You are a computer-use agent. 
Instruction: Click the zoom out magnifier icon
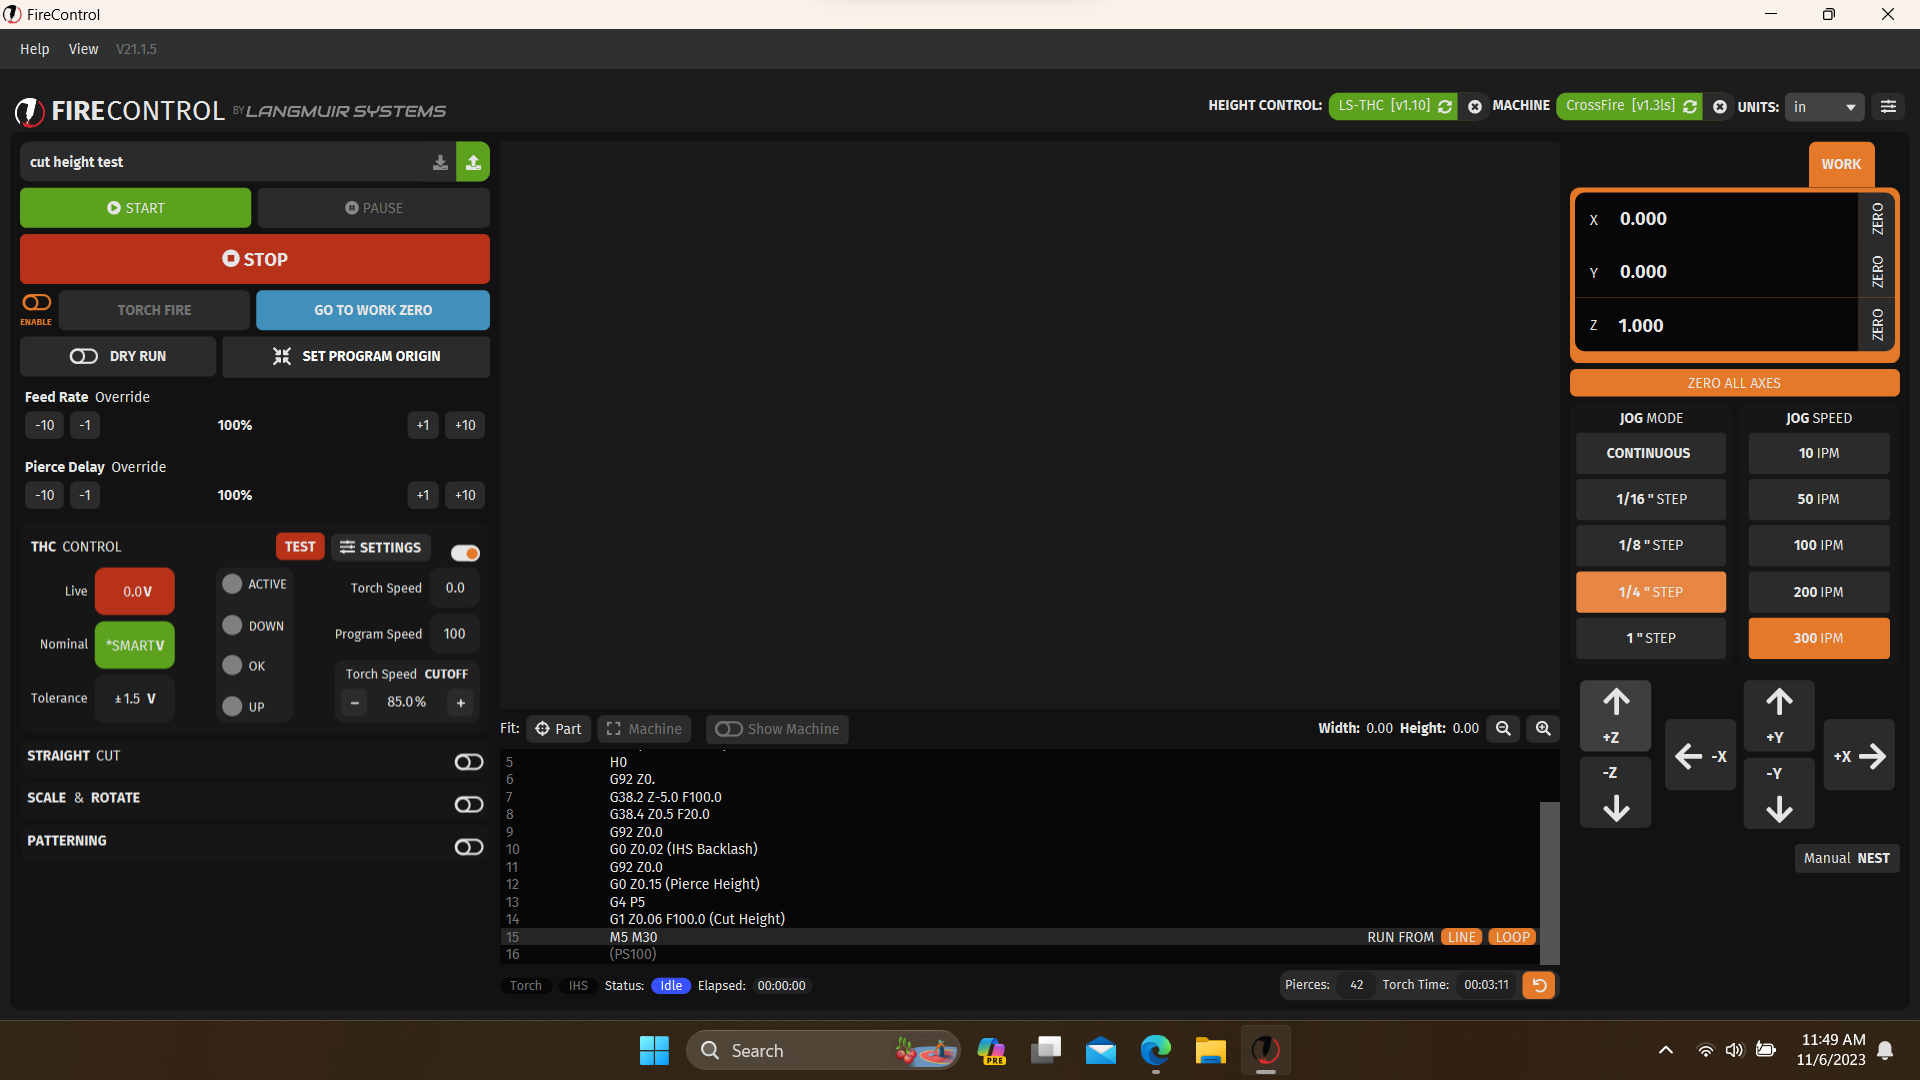1503,729
